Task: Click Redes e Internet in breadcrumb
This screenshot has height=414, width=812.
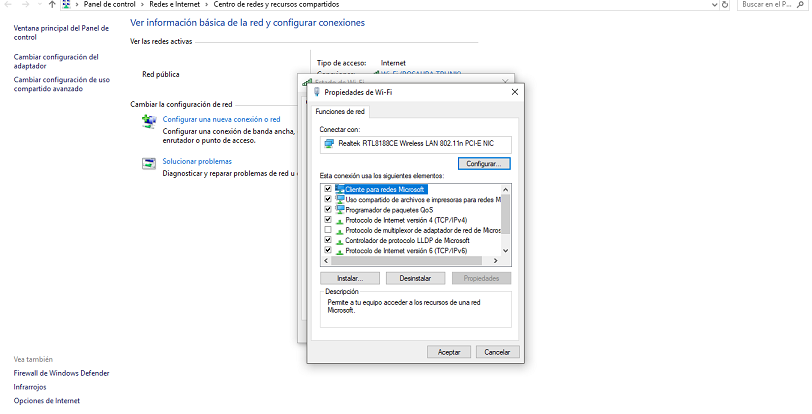Action: (175, 4)
